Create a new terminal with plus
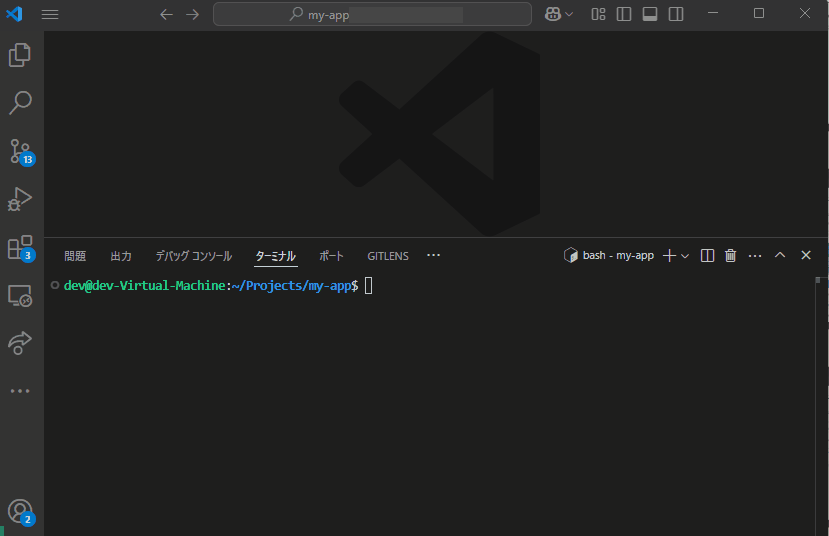Viewport: 829px width, 536px height. coord(669,256)
